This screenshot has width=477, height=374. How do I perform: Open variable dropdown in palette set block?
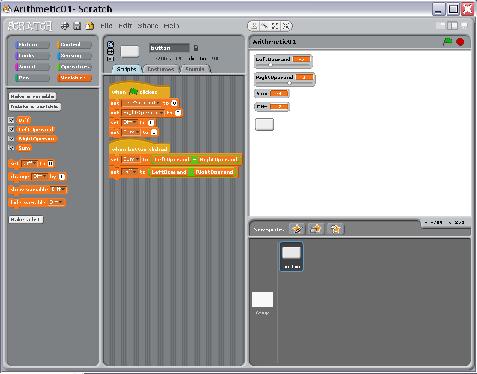tap(29, 164)
